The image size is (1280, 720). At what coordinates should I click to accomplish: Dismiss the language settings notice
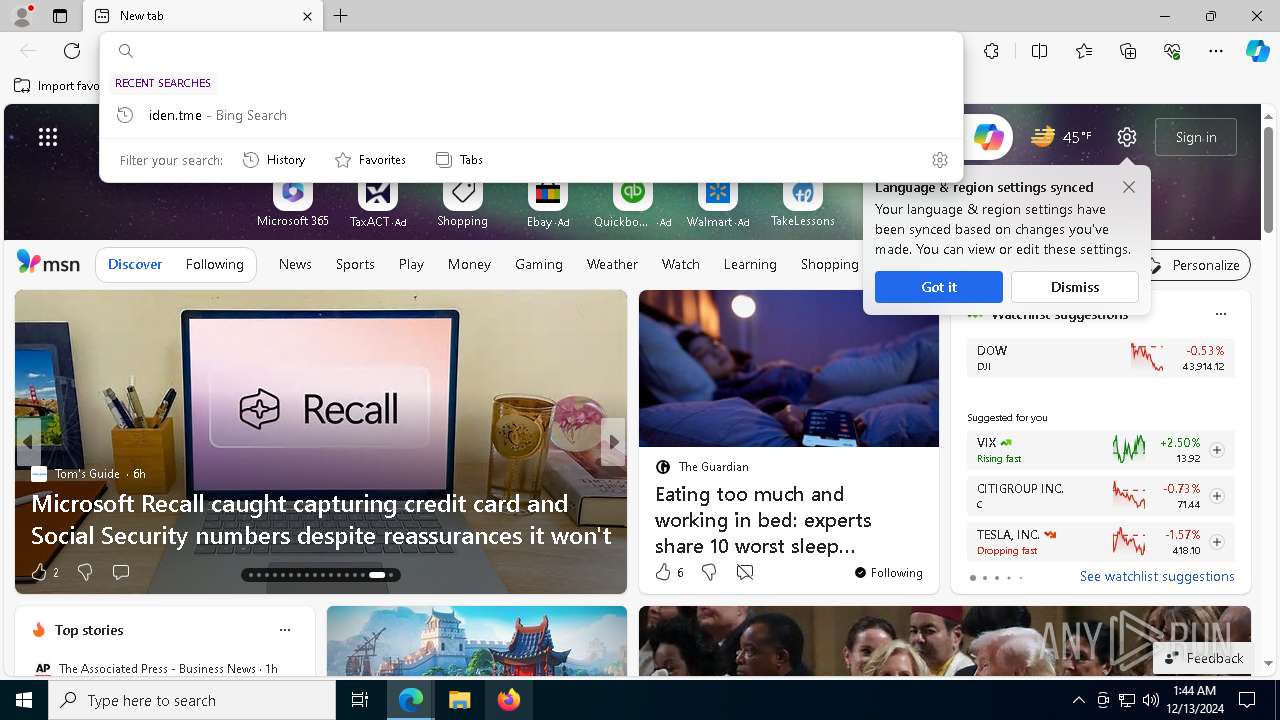(1074, 287)
